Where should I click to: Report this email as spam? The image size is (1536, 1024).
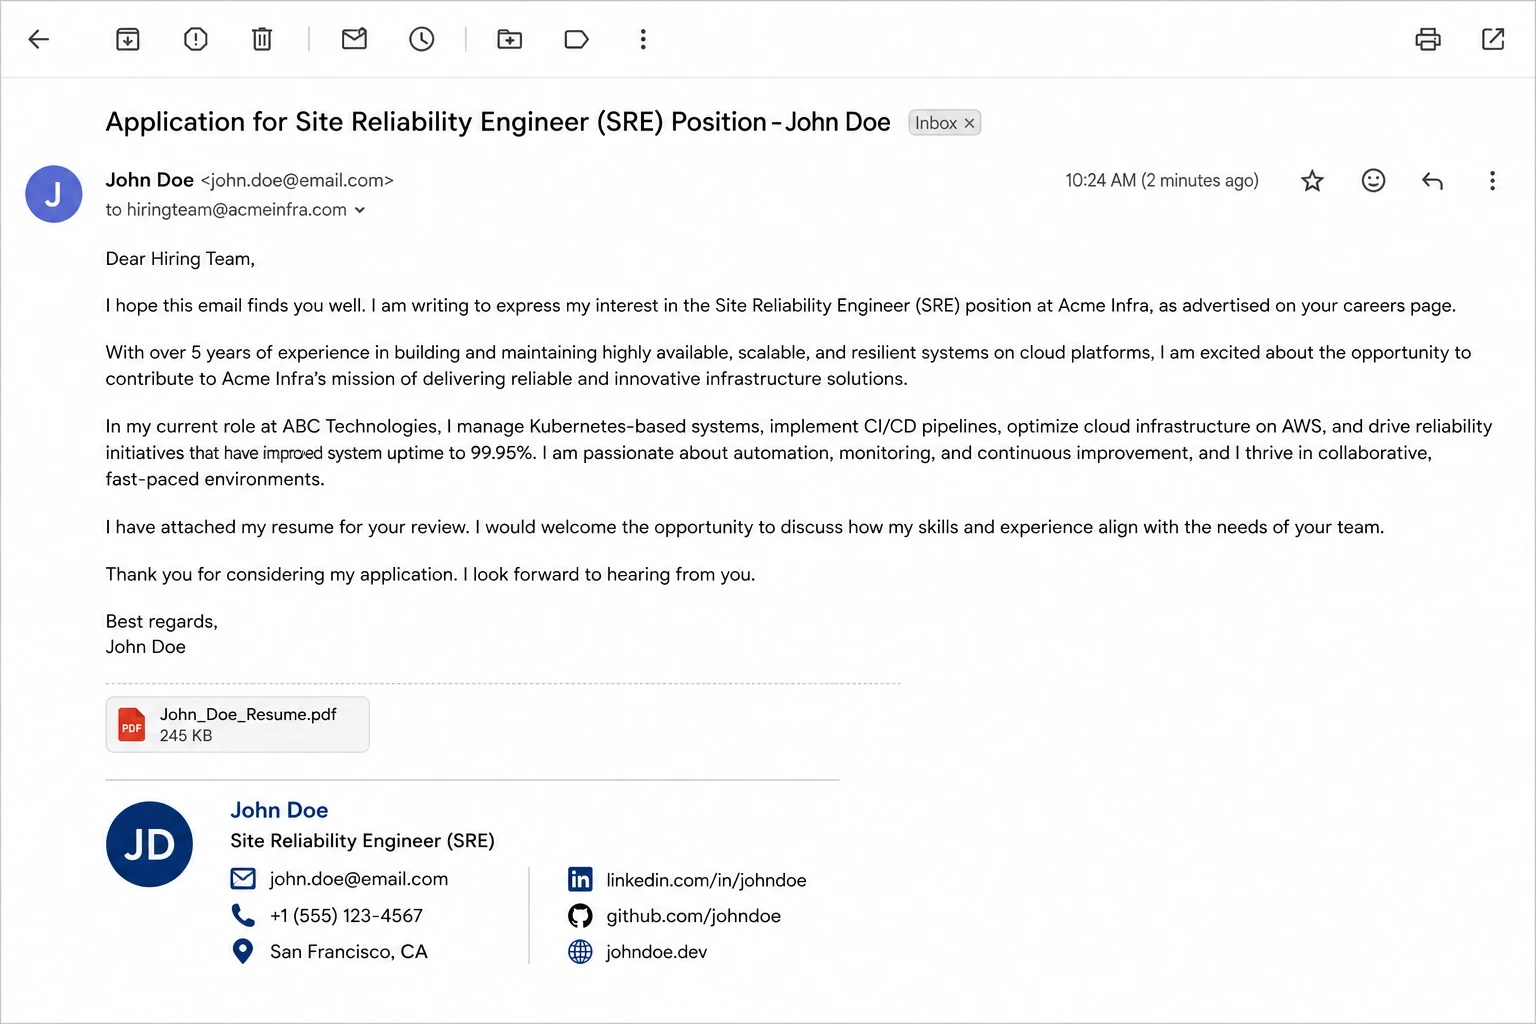click(x=196, y=39)
